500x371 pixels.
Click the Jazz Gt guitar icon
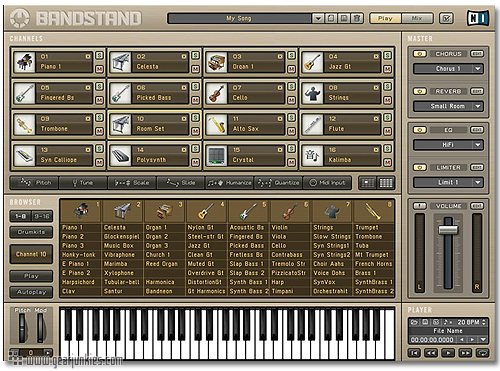[x=312, y=62]
